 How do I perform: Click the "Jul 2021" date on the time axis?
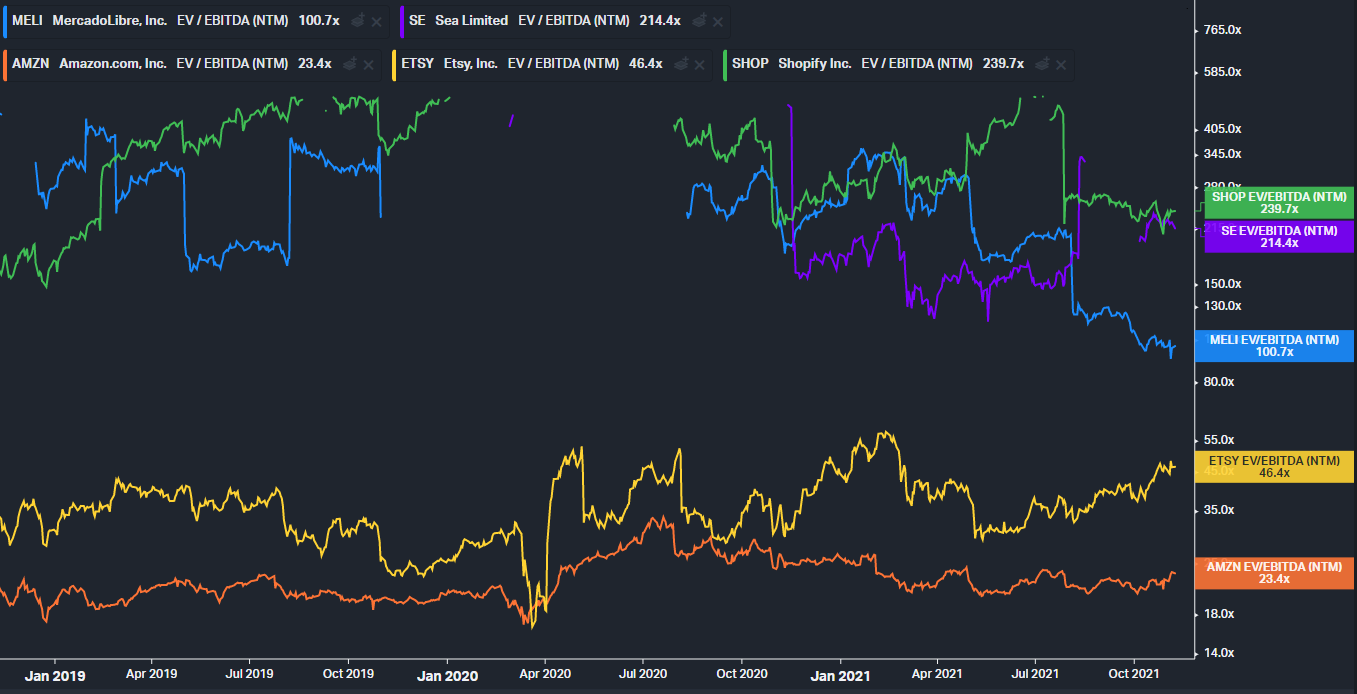pyautogui.click(x=1034, y=674)
